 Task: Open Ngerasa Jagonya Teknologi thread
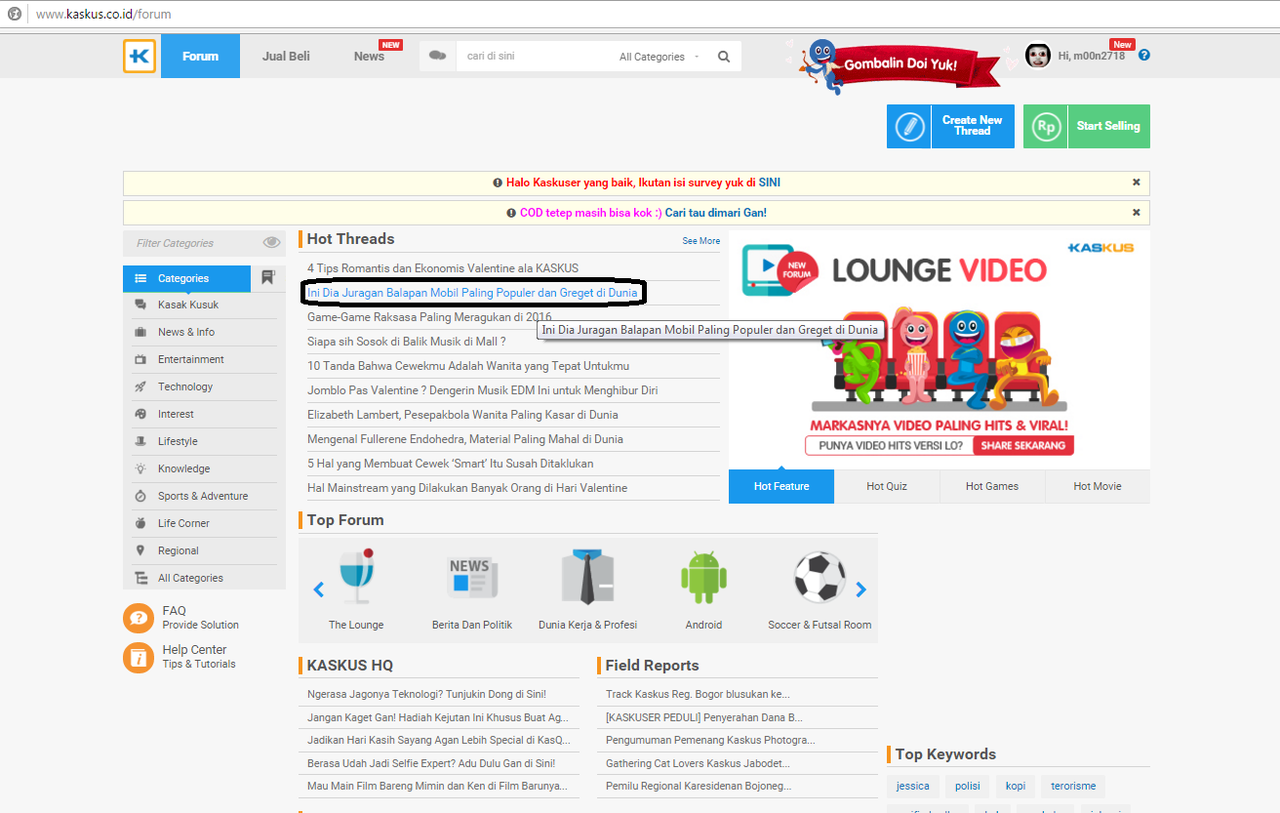tap(427, 694)
